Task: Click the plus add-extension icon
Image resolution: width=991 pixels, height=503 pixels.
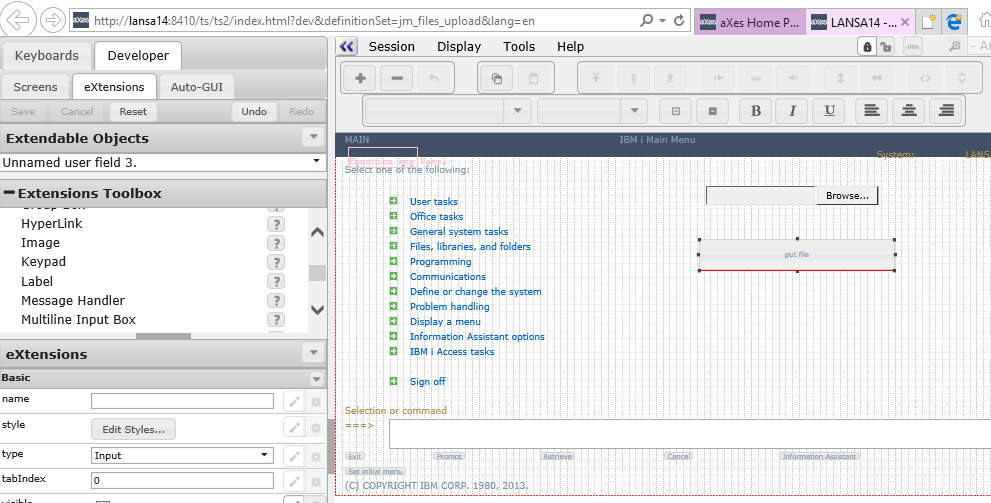Action: [360, 78]
